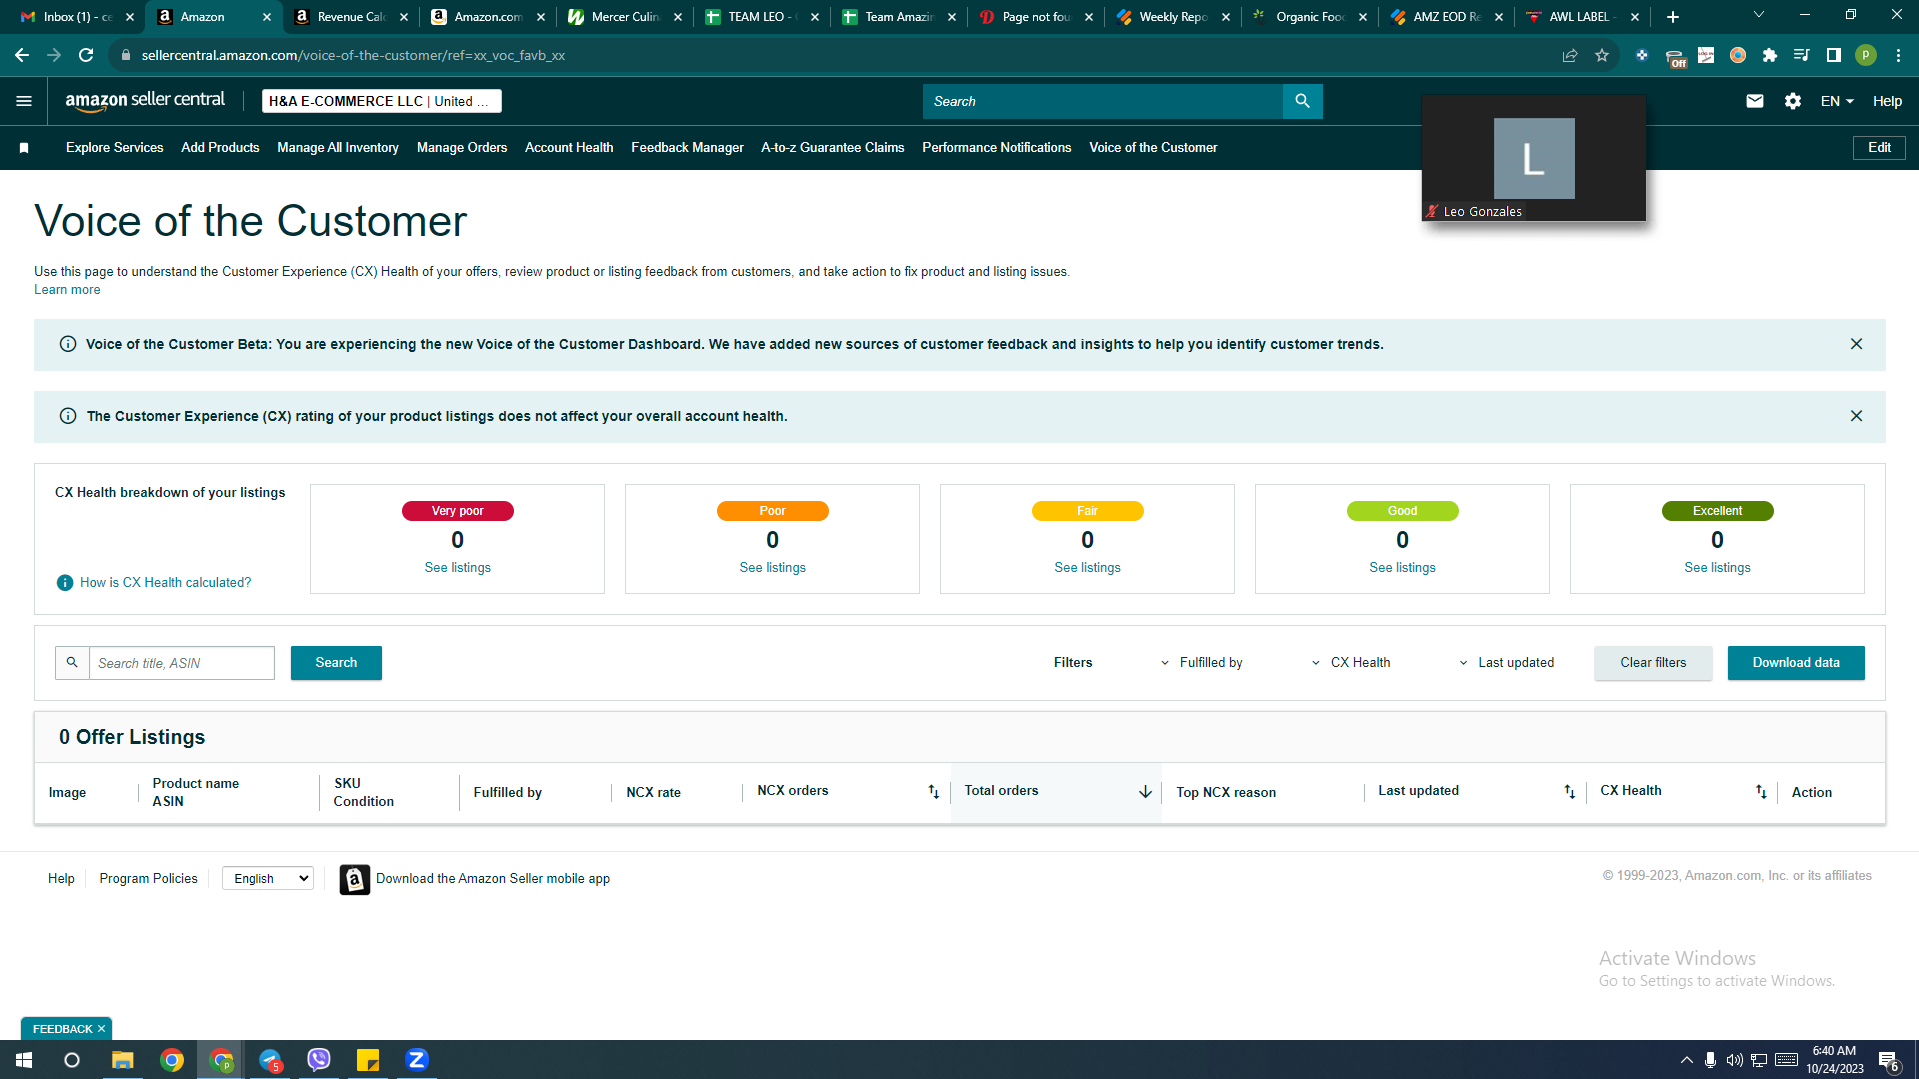Open A-to-z Guarantee Claims menu item
The image size is (1919, 1079).
(833, 148)
